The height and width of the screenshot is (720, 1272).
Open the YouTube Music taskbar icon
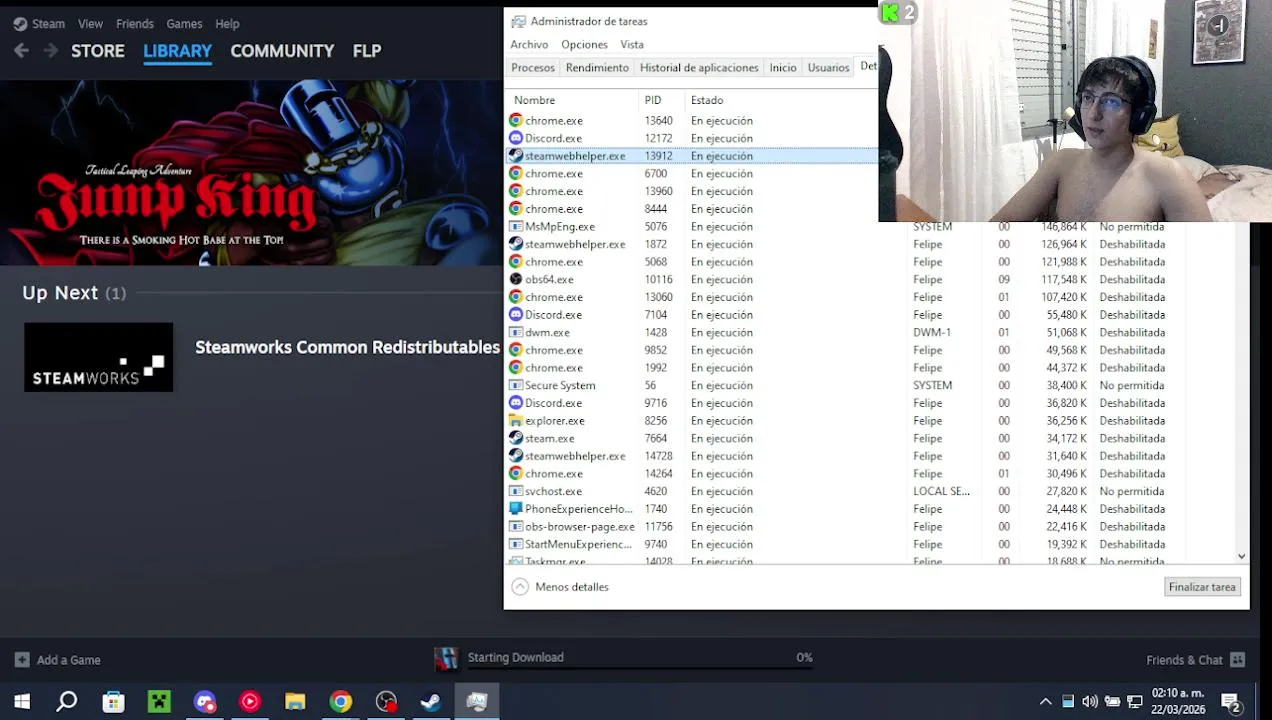coord(250,702)
